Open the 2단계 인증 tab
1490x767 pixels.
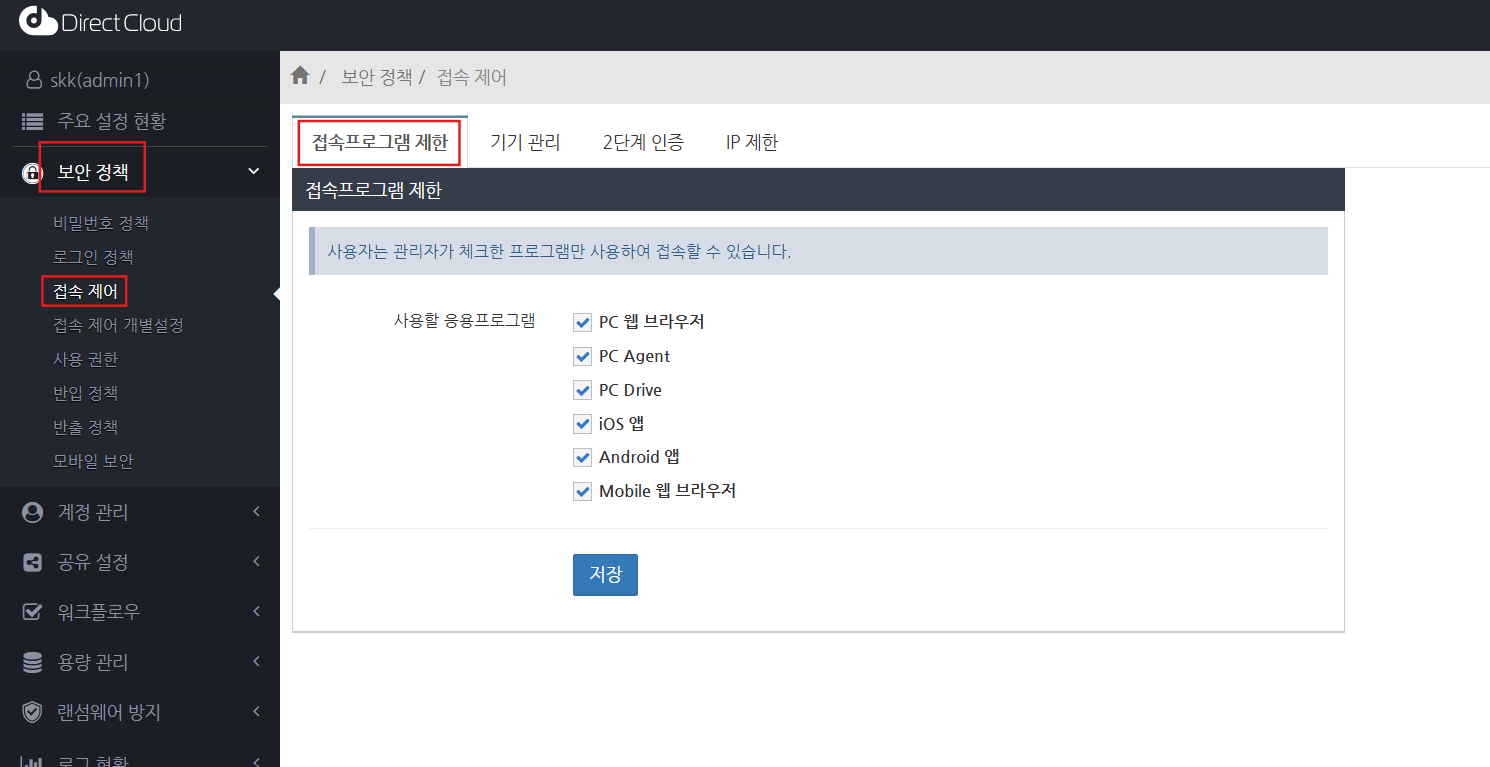pos(643,142)
